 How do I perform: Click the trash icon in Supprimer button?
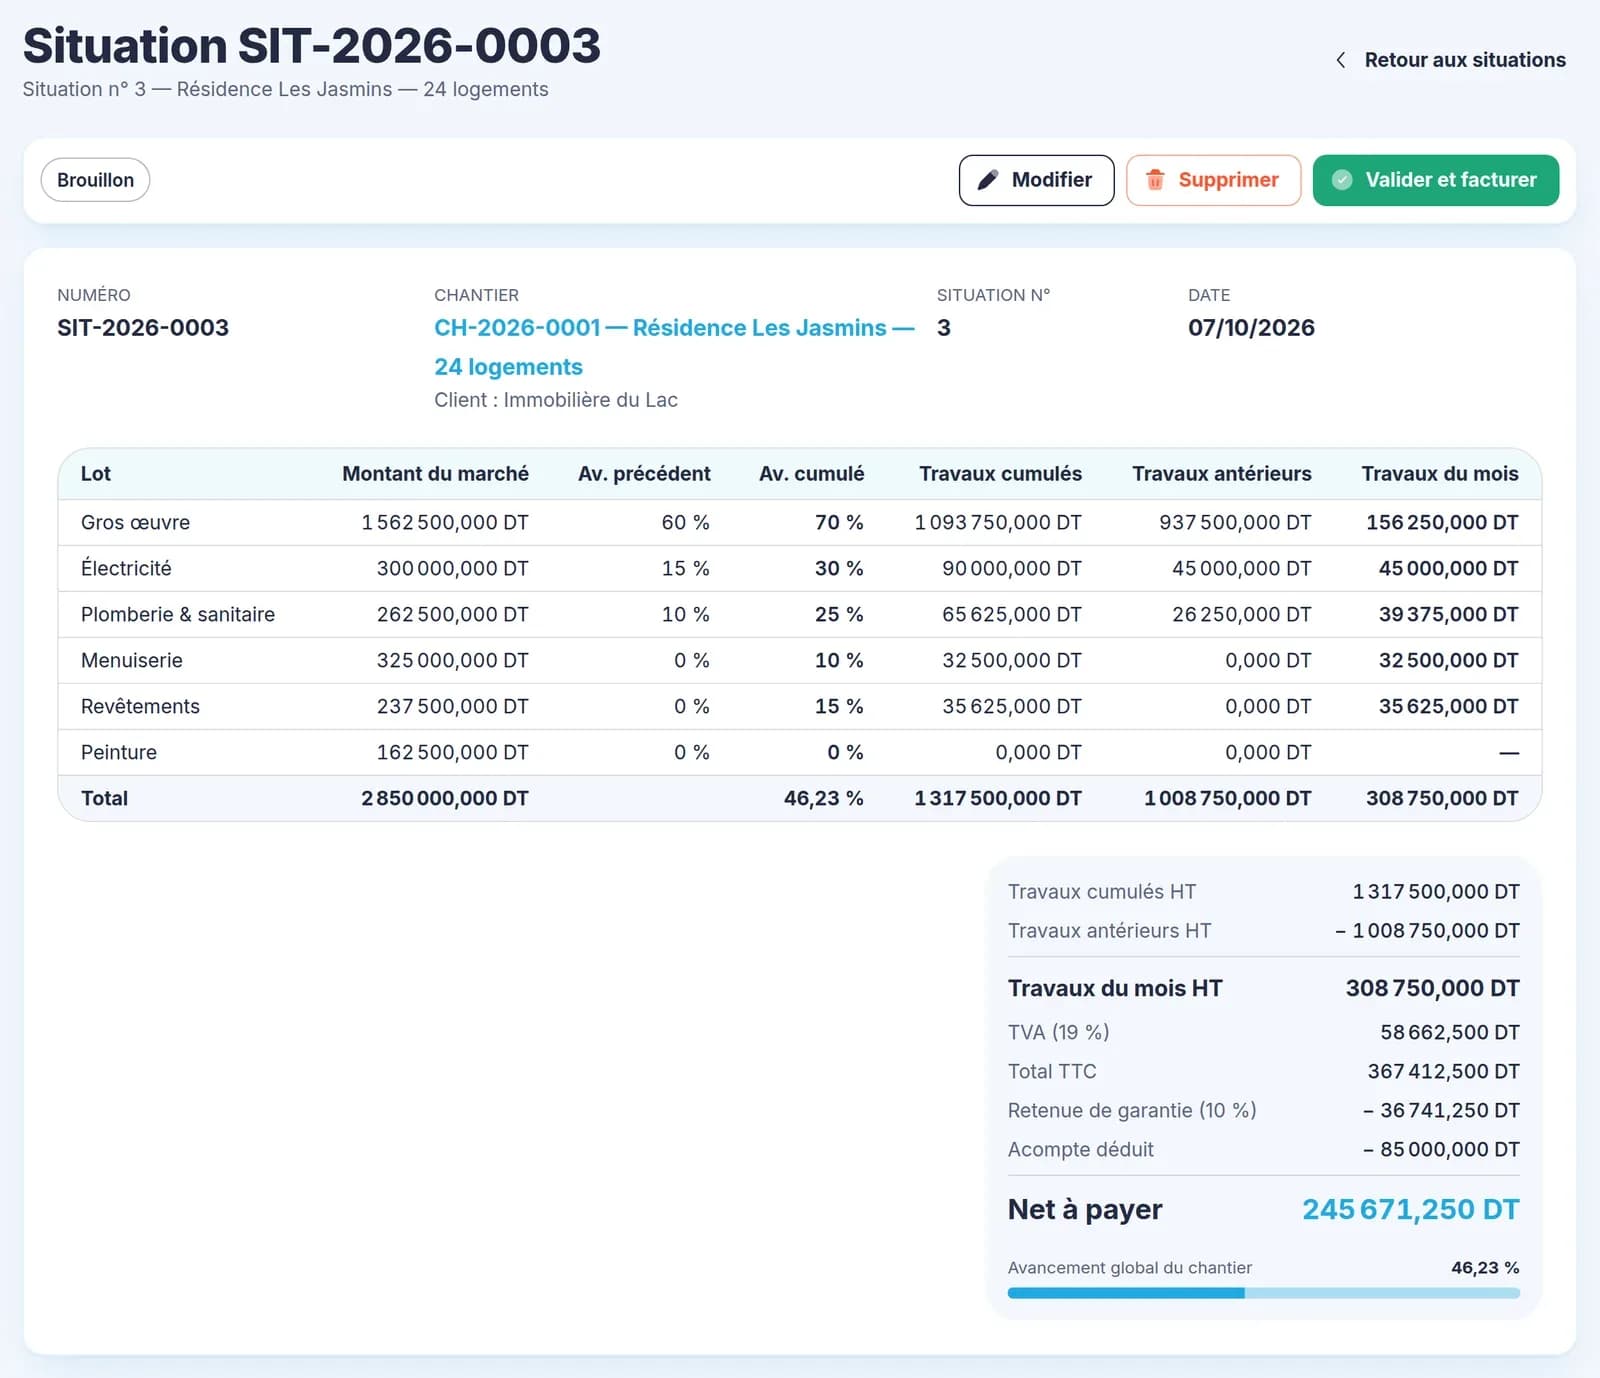(x=1155, y=180)
